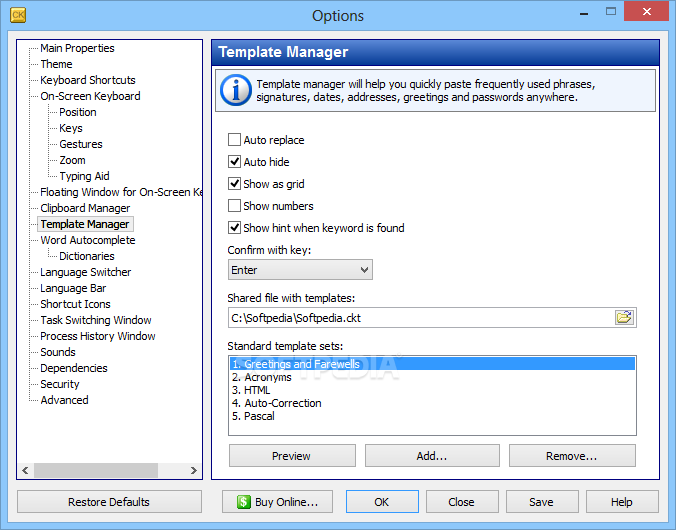676x530 pixels.
Task: Select Theme in the options tree
Action: (x=56, y=64)
